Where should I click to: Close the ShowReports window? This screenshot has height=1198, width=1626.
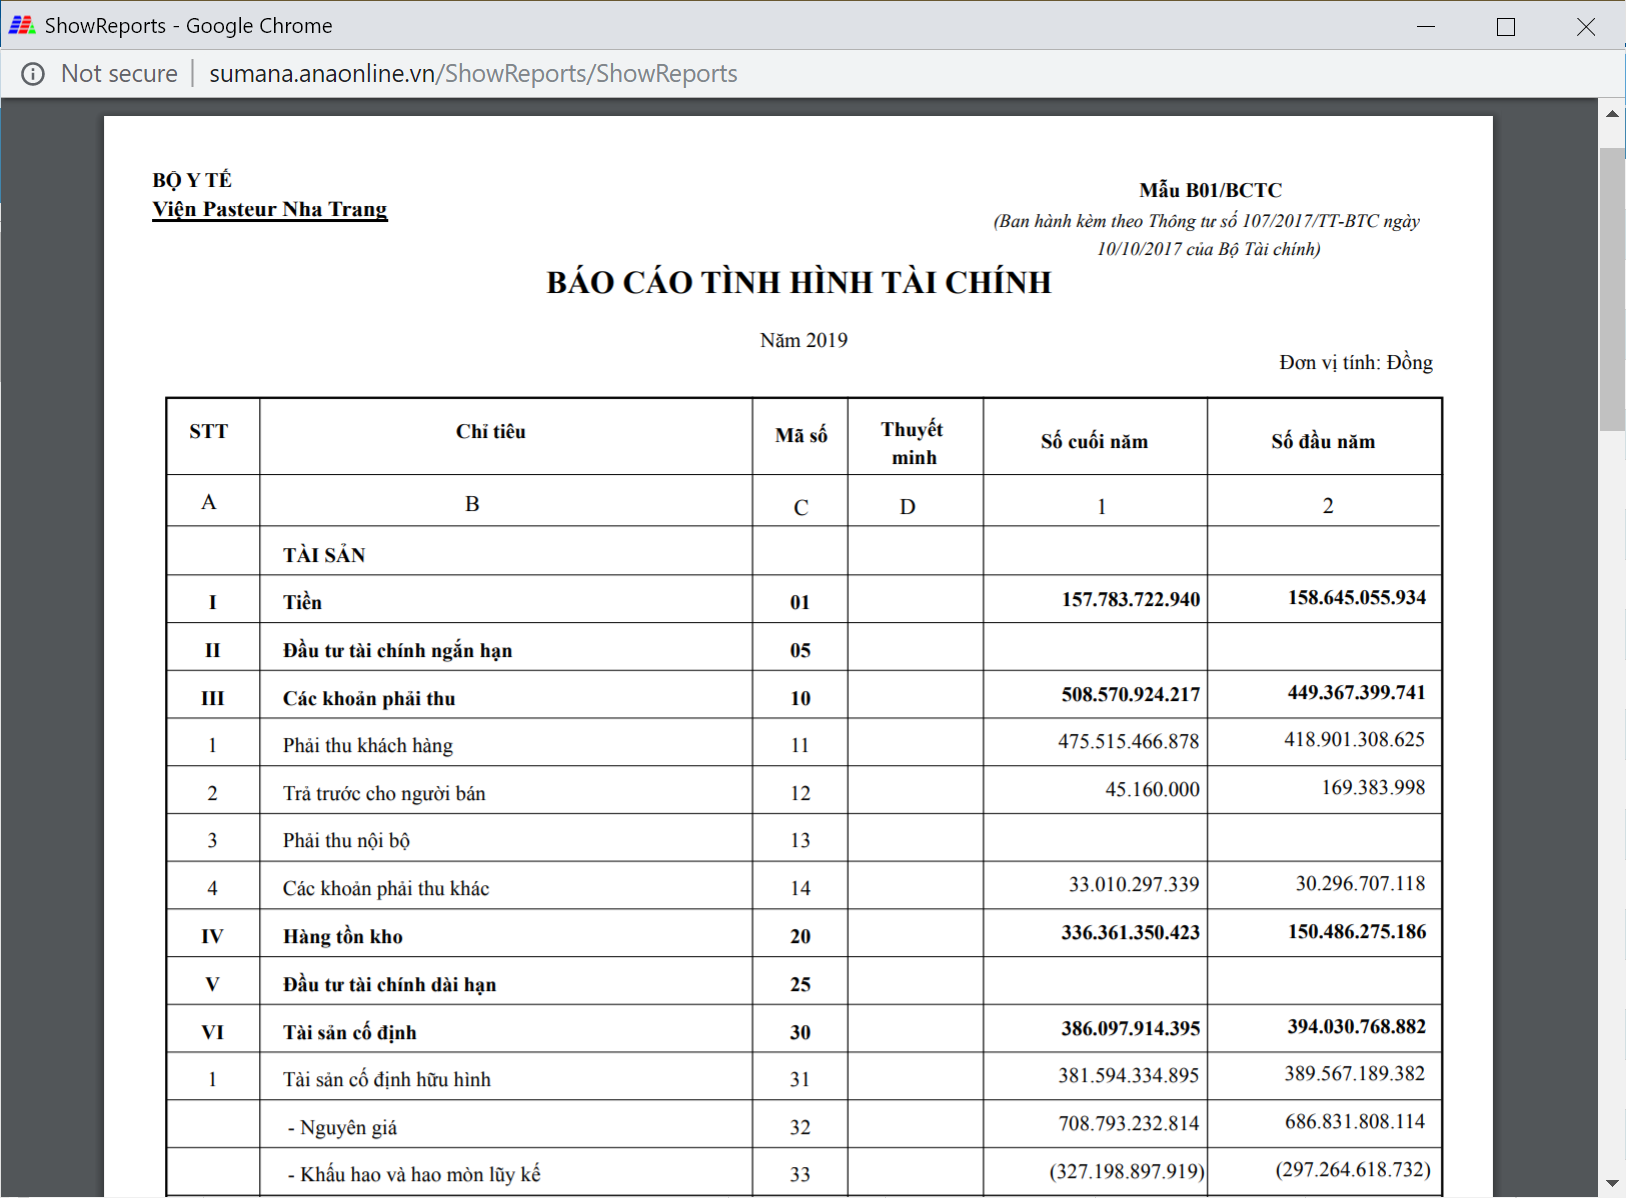coord(1585,26)
